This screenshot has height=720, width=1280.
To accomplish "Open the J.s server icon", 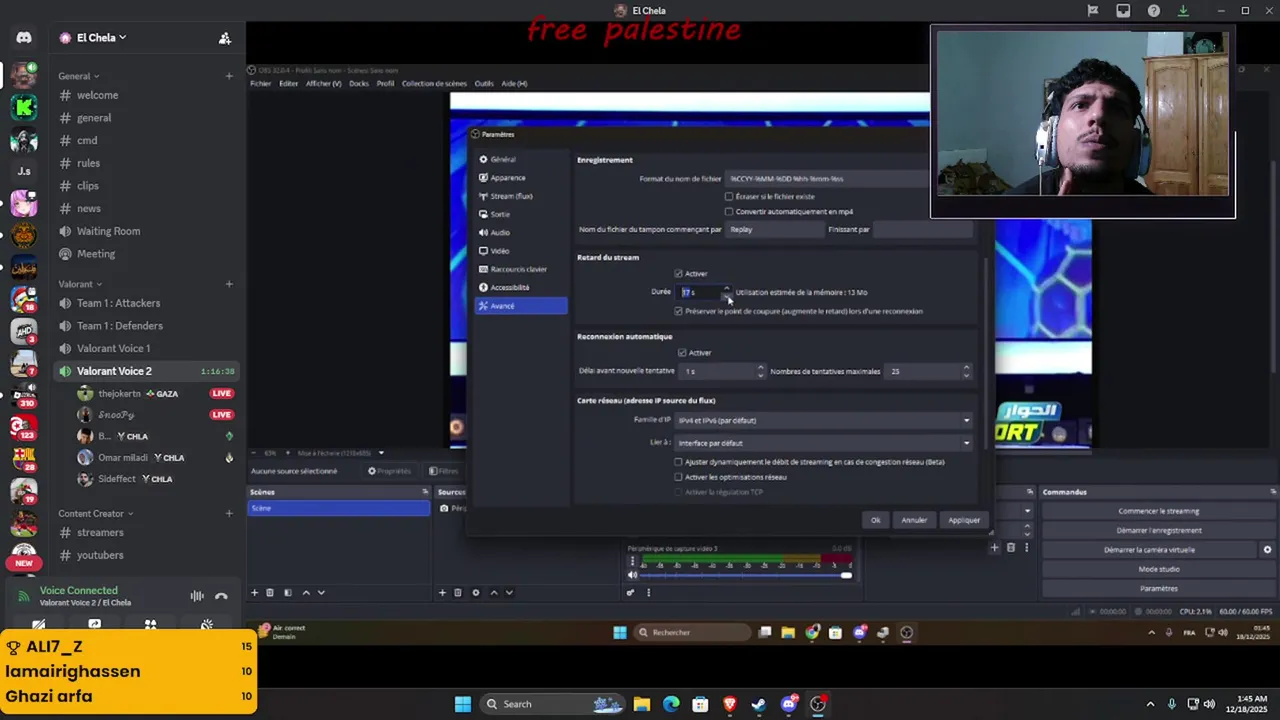I will [24, 171].
